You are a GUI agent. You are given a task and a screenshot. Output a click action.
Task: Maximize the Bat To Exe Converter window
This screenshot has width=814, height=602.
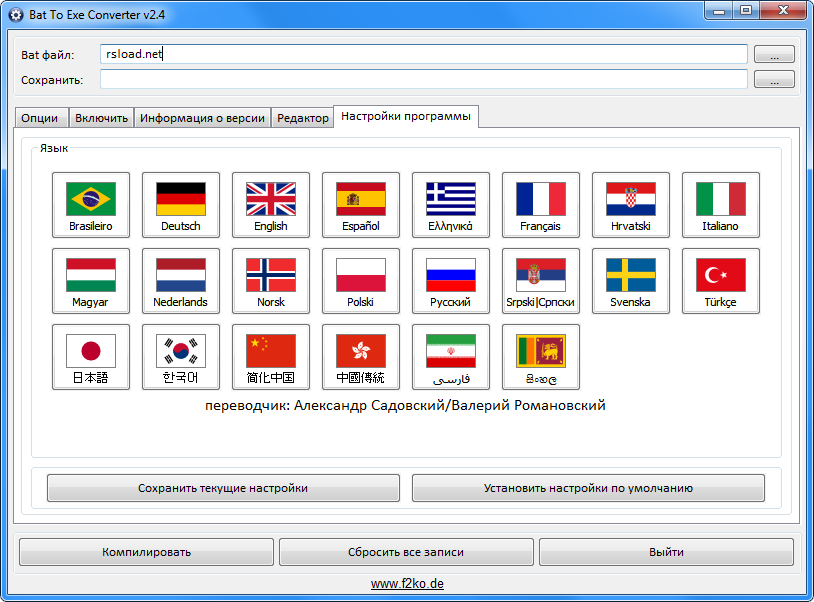[746, 11]
